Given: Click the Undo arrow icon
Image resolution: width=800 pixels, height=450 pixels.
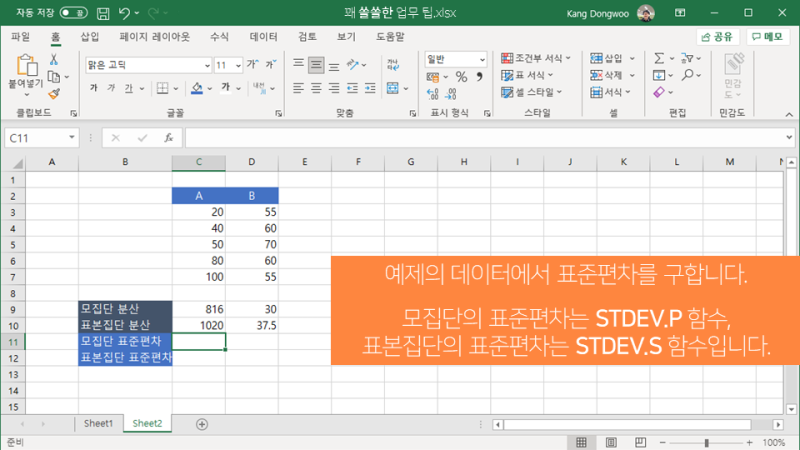Looking at the screenshot, I should pyautogui.click(x=124, y=13).
